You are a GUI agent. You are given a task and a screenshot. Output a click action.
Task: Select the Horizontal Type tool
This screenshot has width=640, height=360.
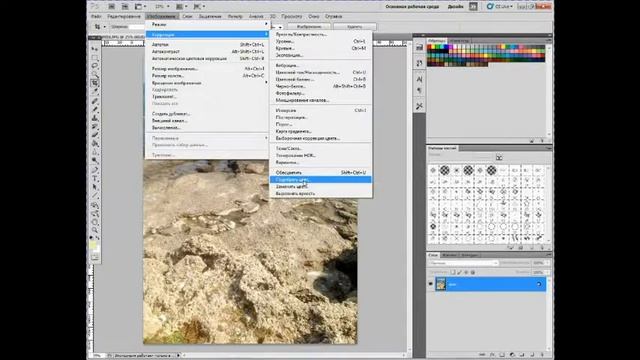(x=95, y=179)
